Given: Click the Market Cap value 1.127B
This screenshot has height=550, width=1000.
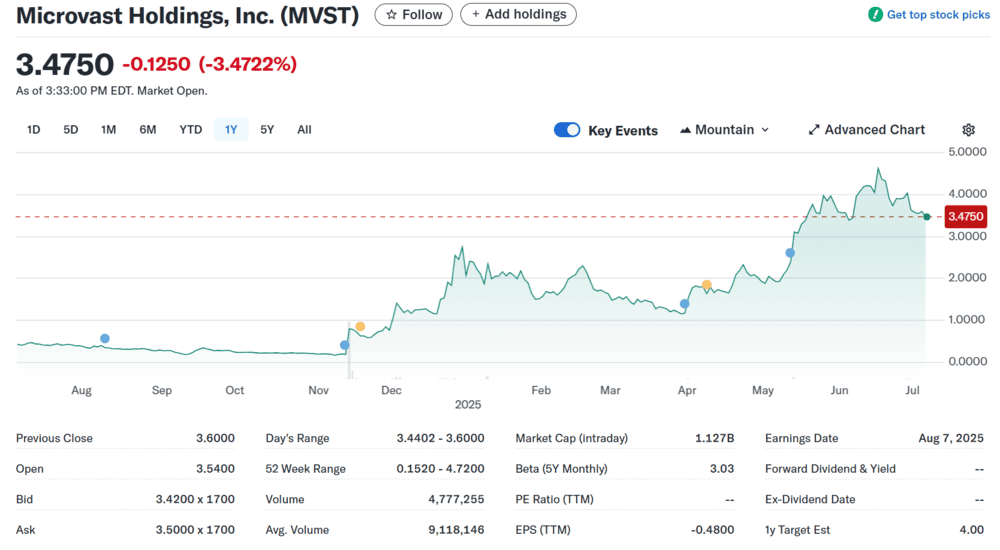Looking at the screenshot, I should tap(714, 438).
